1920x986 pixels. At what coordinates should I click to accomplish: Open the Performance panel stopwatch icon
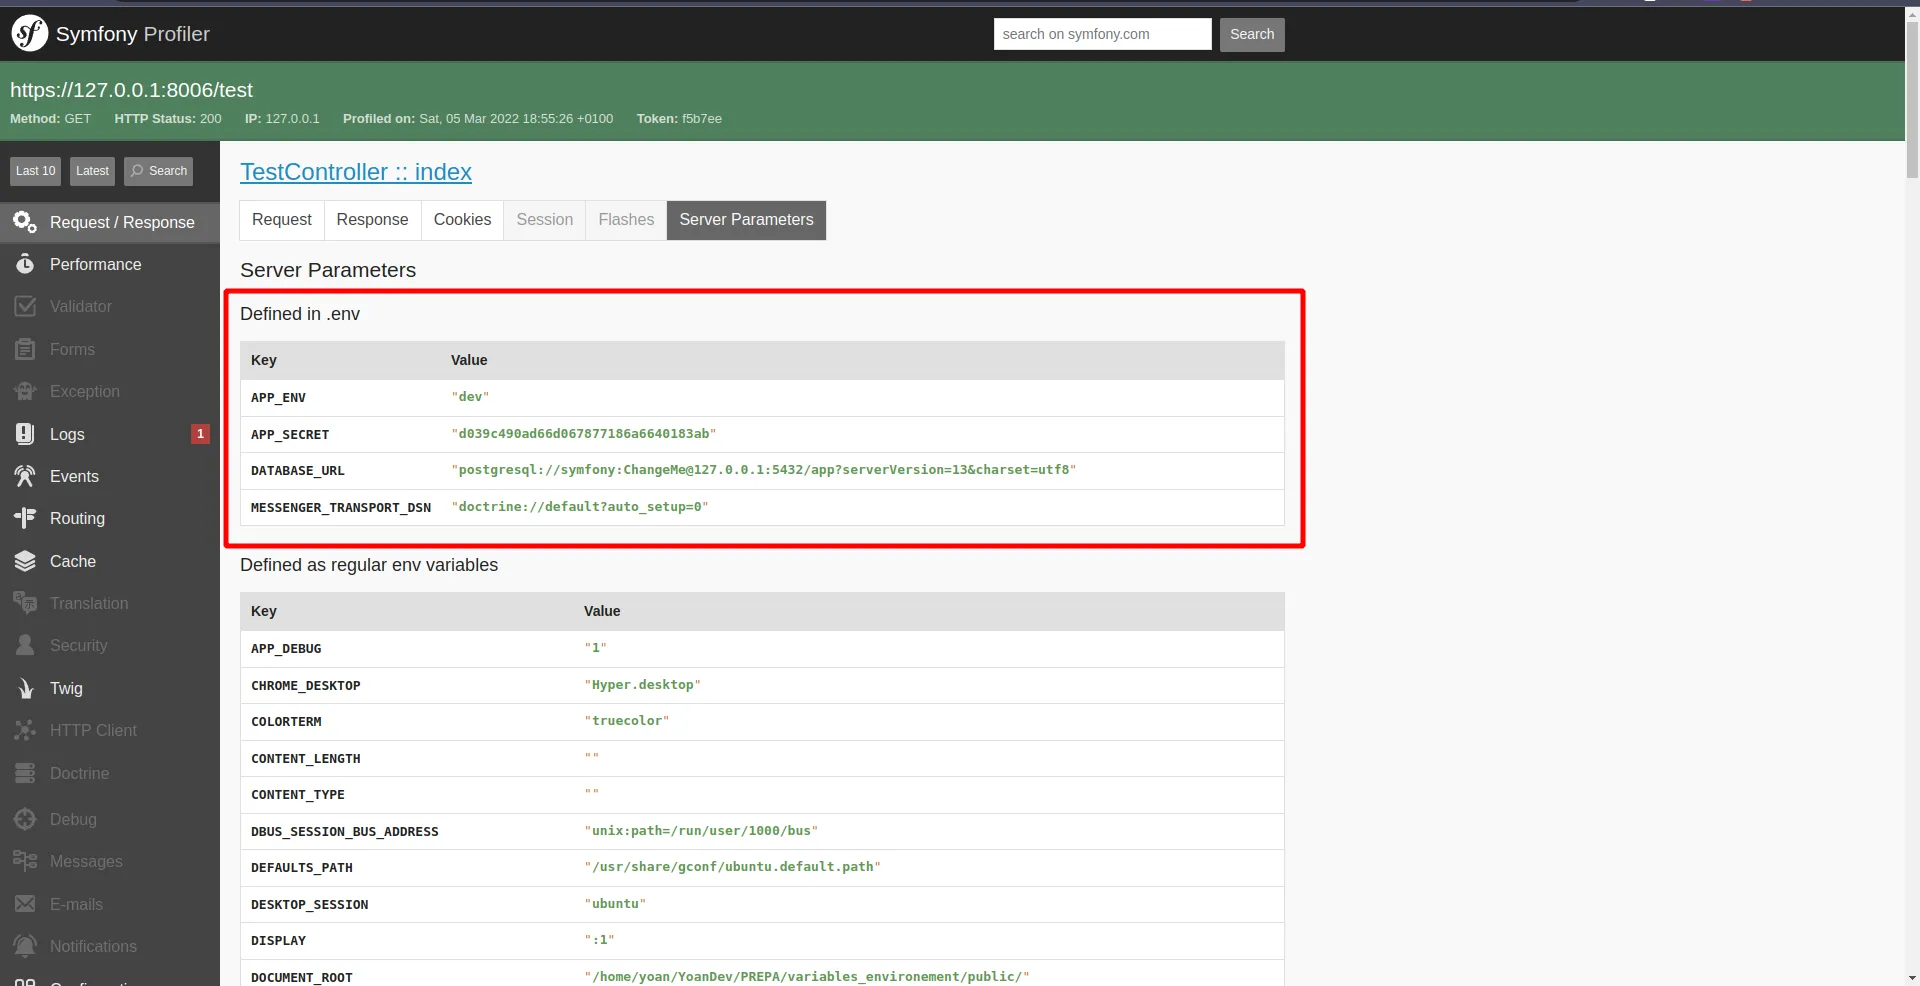25,264
